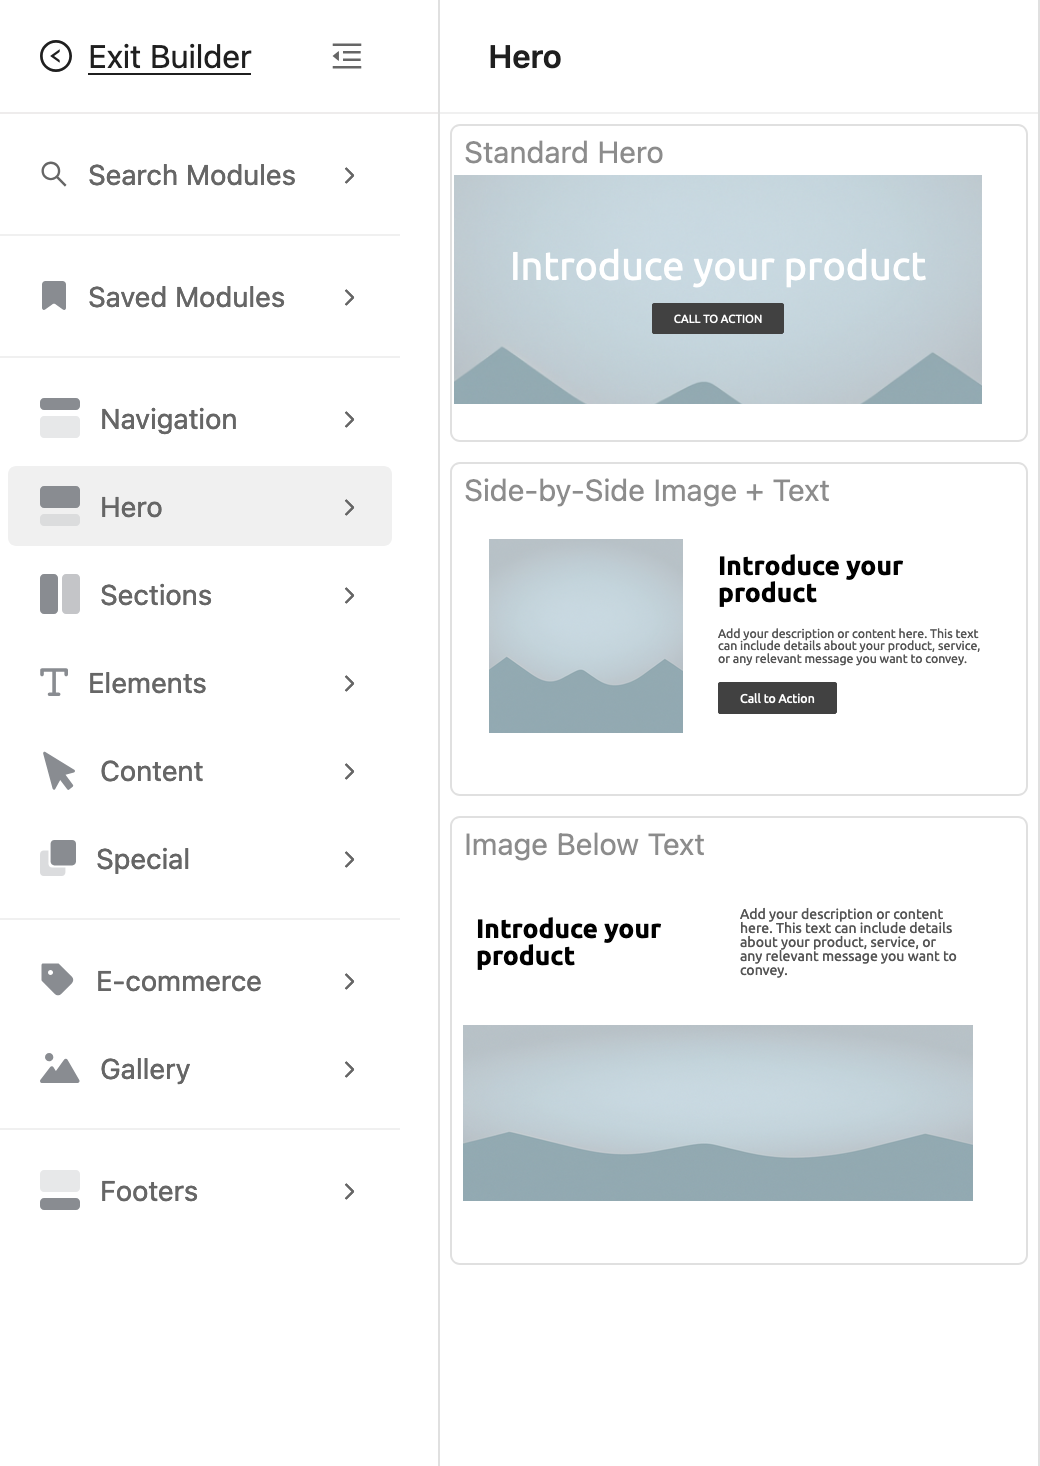Click the Call to Action button in Side-by-Side preview
This screenshot has width=1040, height=1466.
tap(777, 698)
